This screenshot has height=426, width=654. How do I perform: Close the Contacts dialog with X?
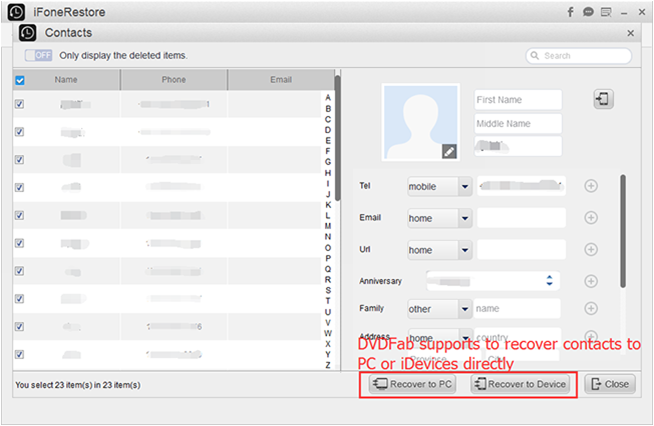(631, 33)
